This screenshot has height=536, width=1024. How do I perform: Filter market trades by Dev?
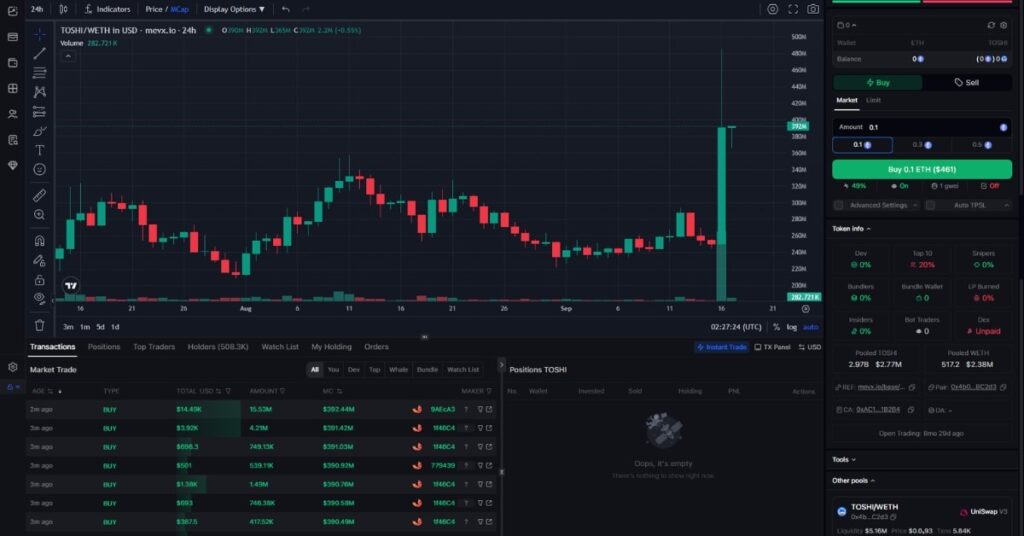[x=354, y=370]
